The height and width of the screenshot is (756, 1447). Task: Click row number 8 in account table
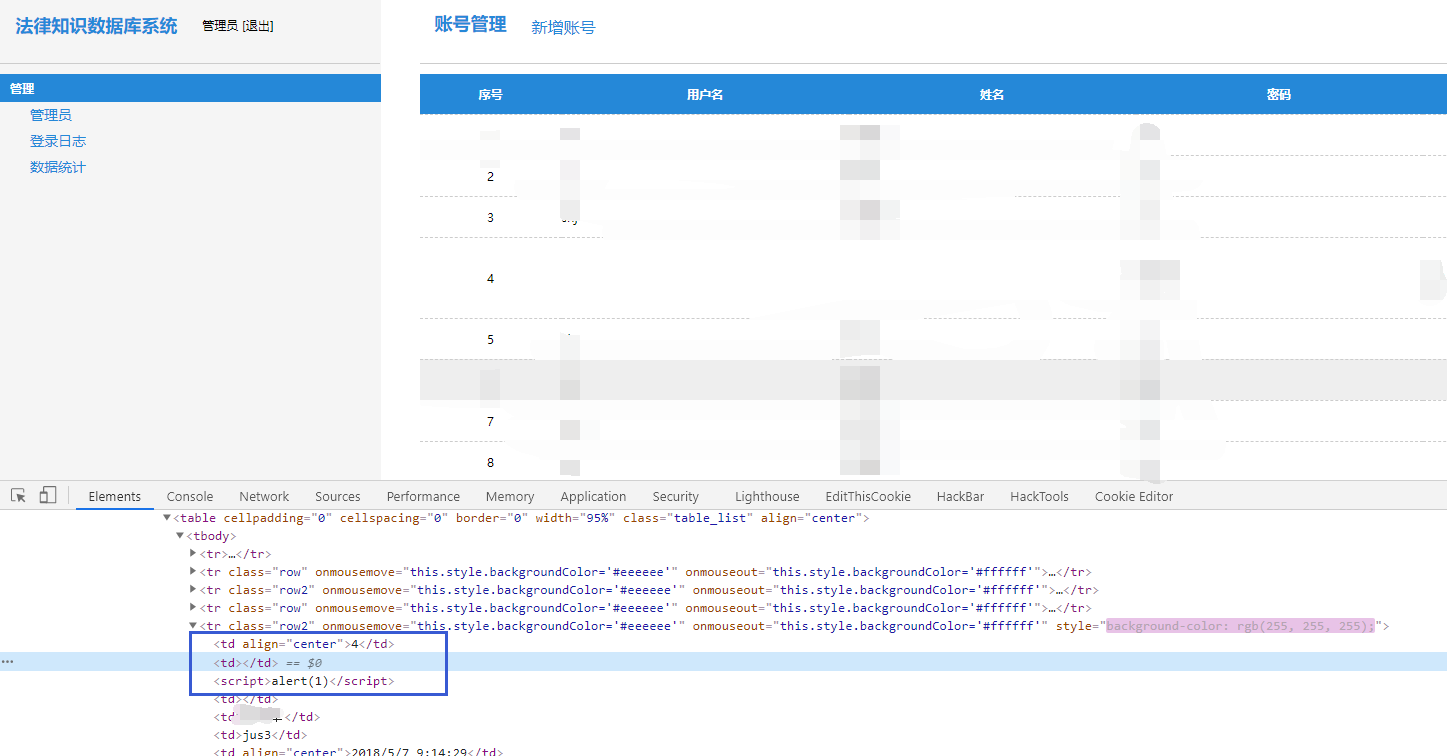[490, 463]
